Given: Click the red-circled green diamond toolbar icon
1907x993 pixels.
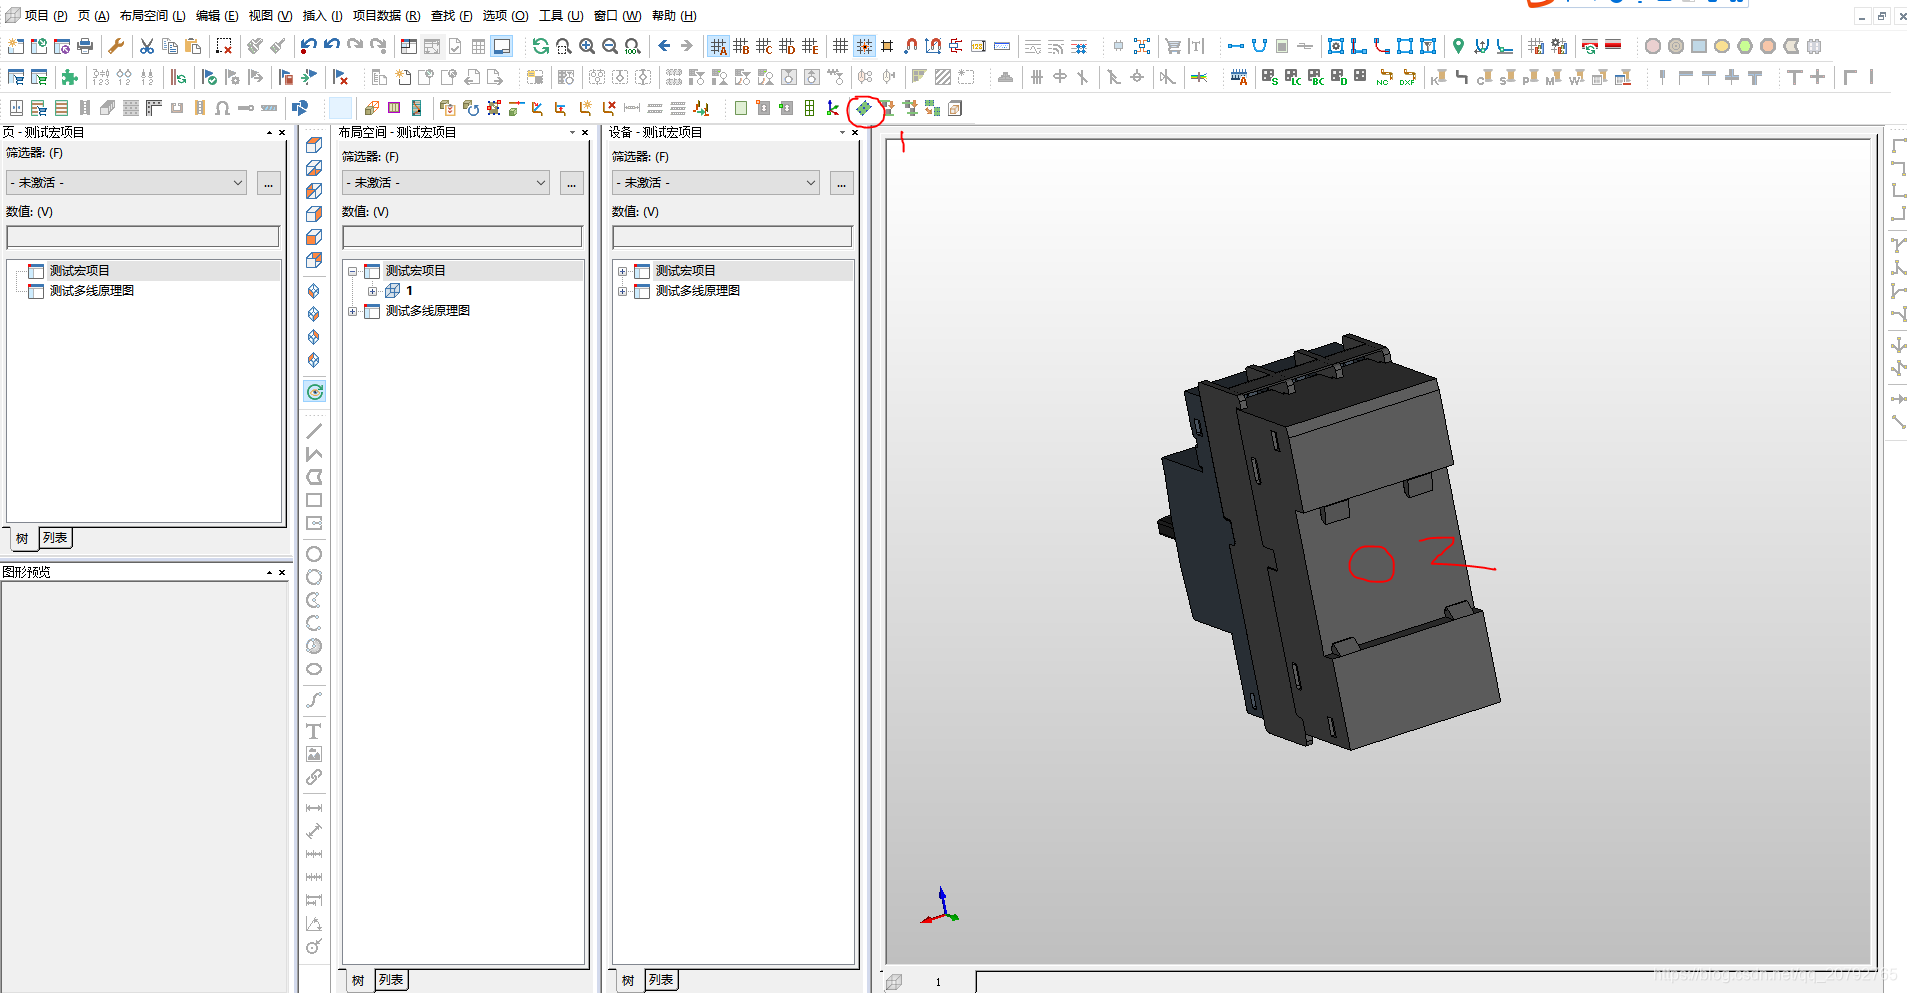Looking at the screenshot, I should [x=864, y=108].
